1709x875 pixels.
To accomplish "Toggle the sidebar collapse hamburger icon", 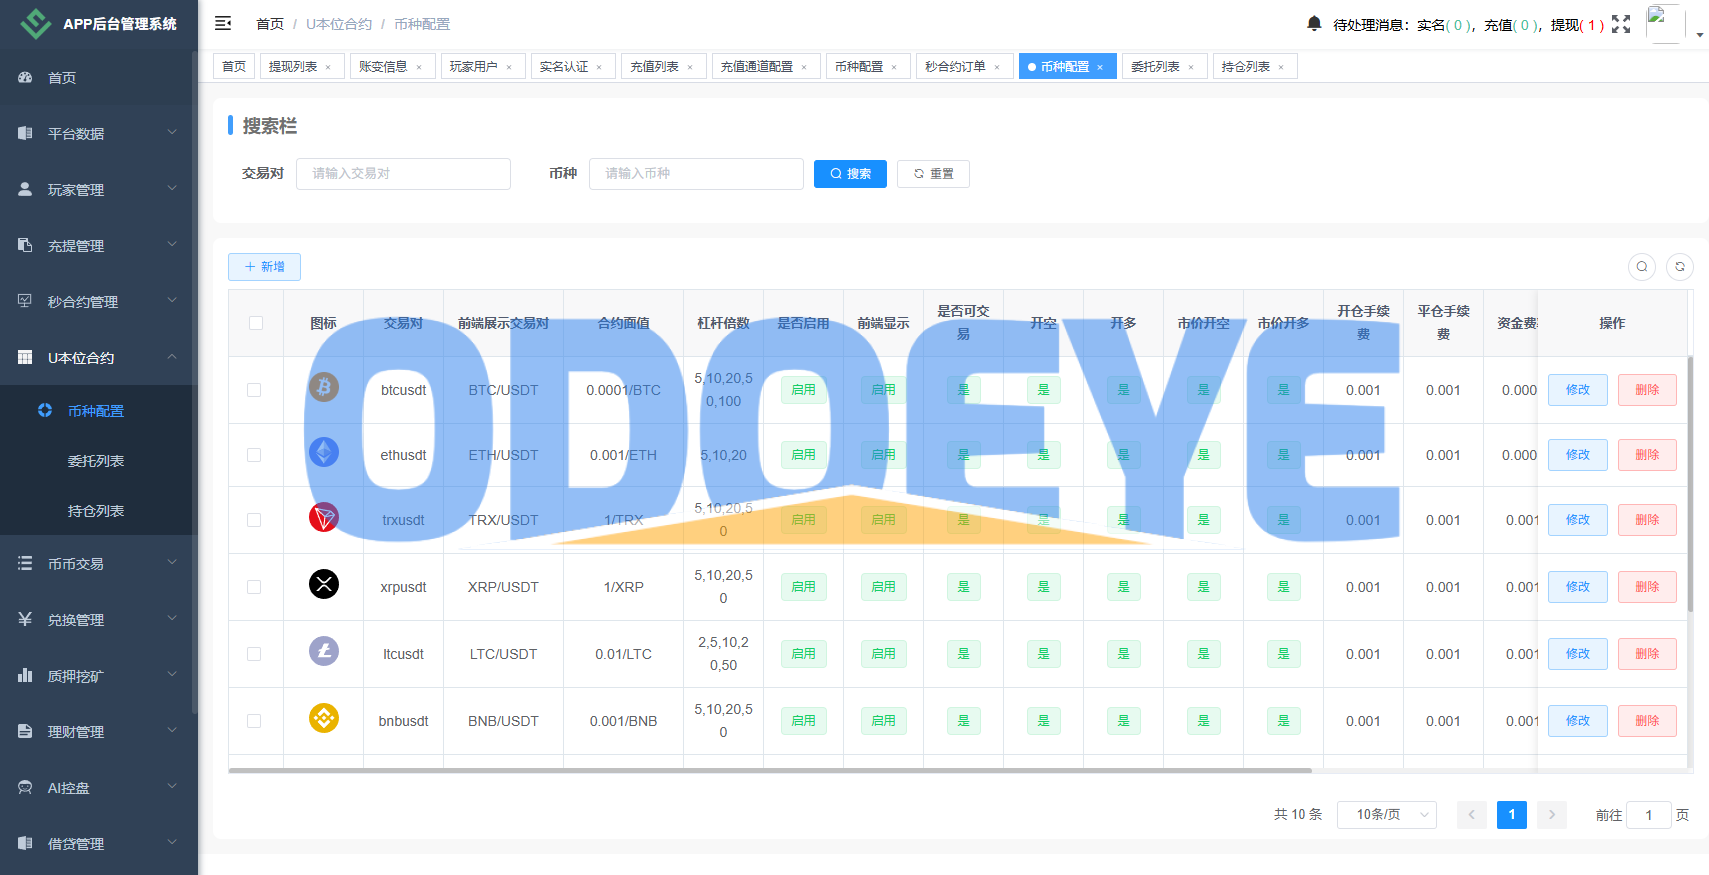I will tap(223, 23).
